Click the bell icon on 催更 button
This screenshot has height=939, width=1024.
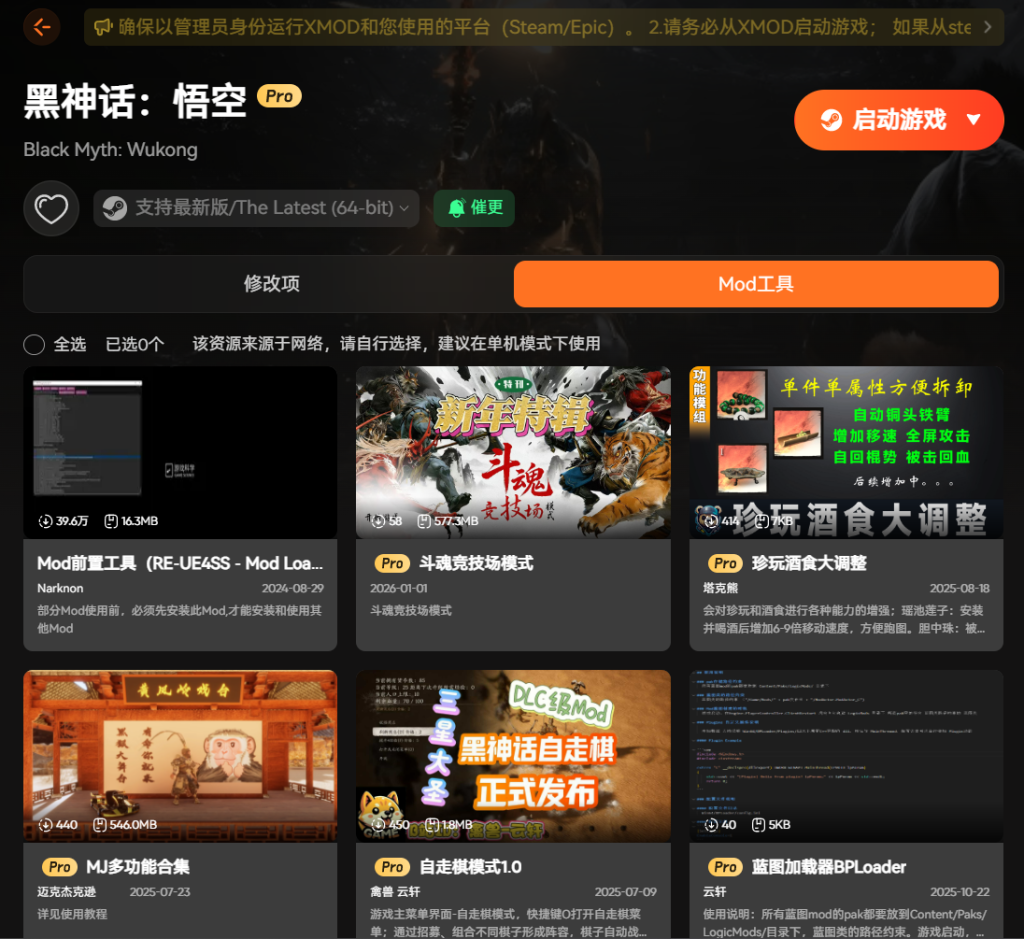[x=456, y=208]
